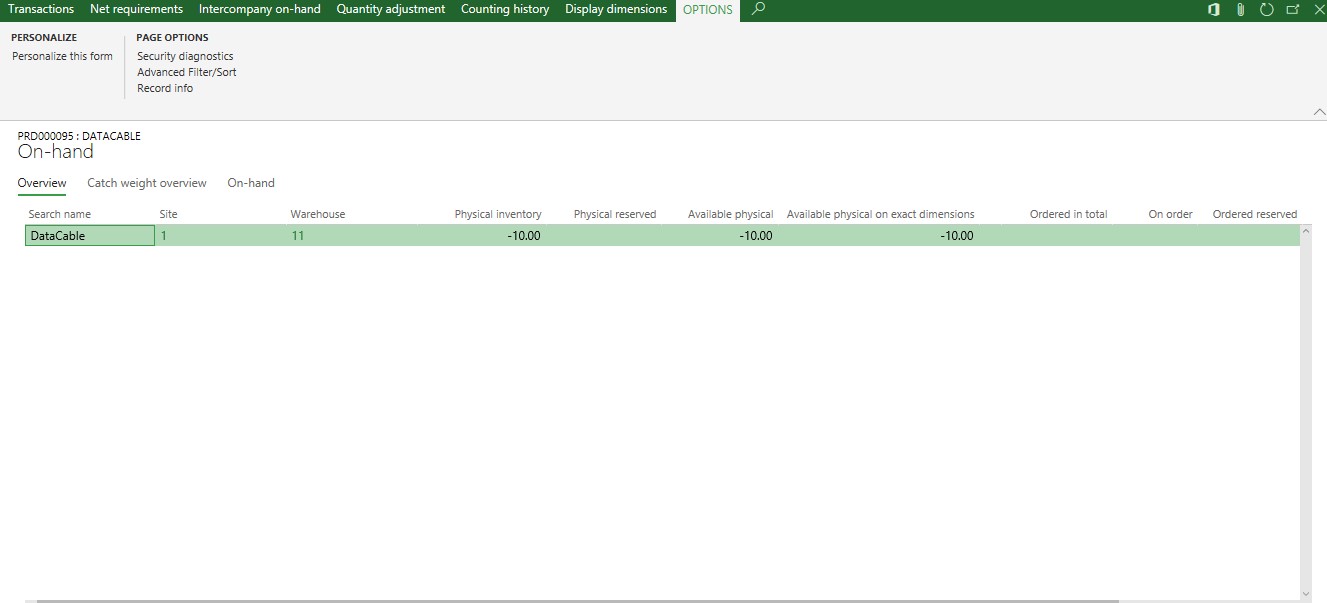Open the Transactions menu
The height and width of the screenshot is (603, 1327).
click(41, 9)
